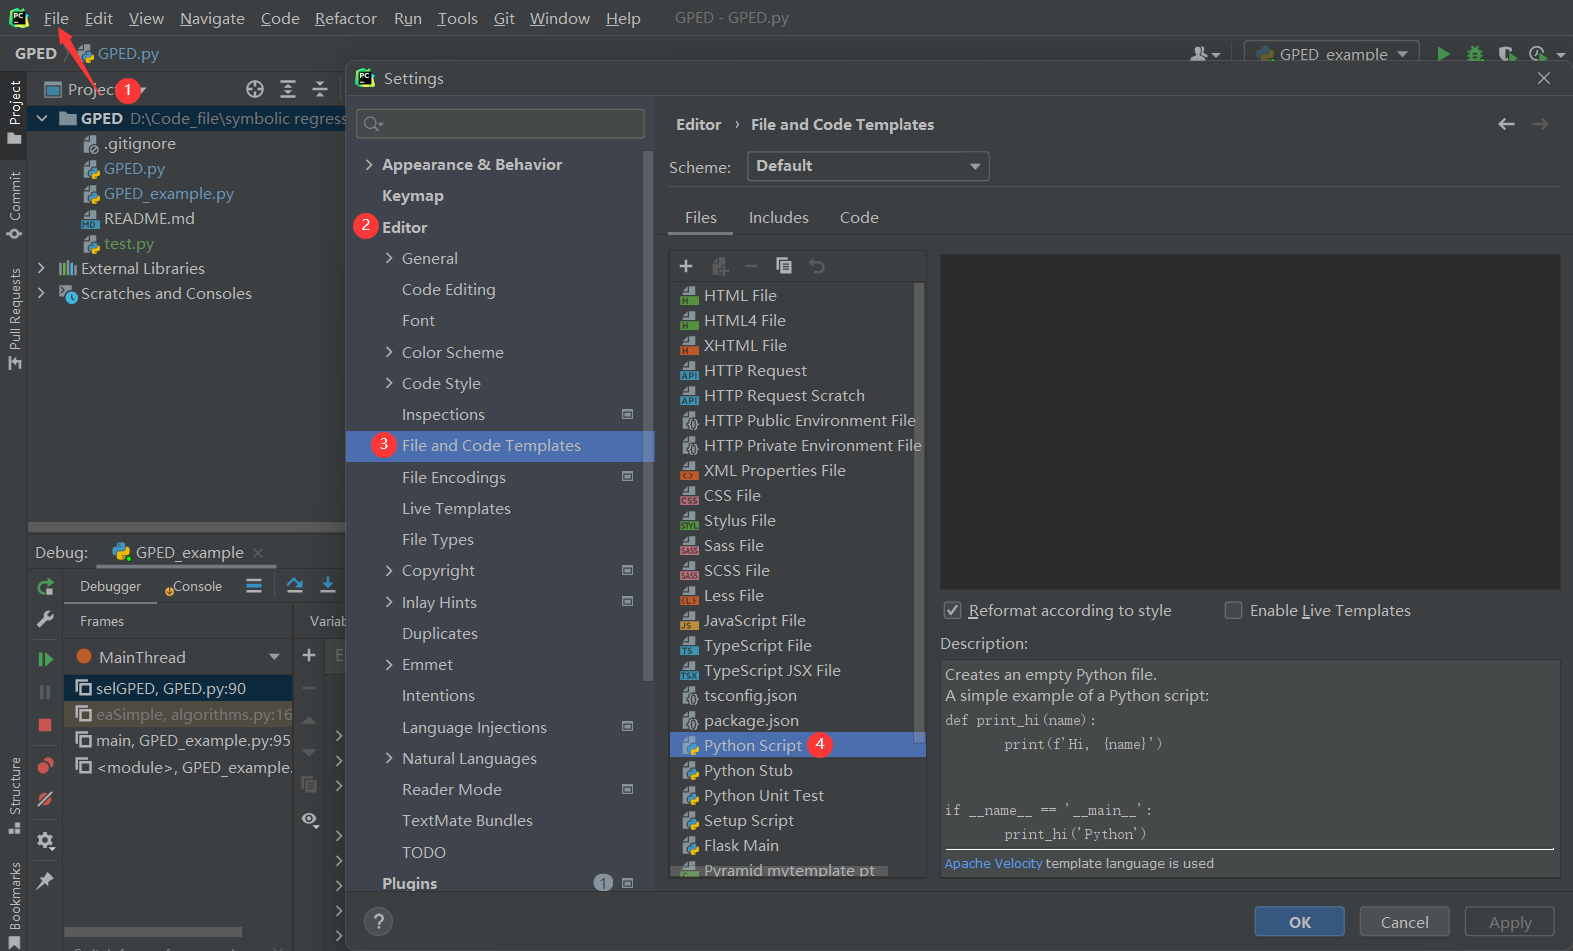Expand the General settings node
Screen dimensions: 1573x951
(x=389, y=258)
